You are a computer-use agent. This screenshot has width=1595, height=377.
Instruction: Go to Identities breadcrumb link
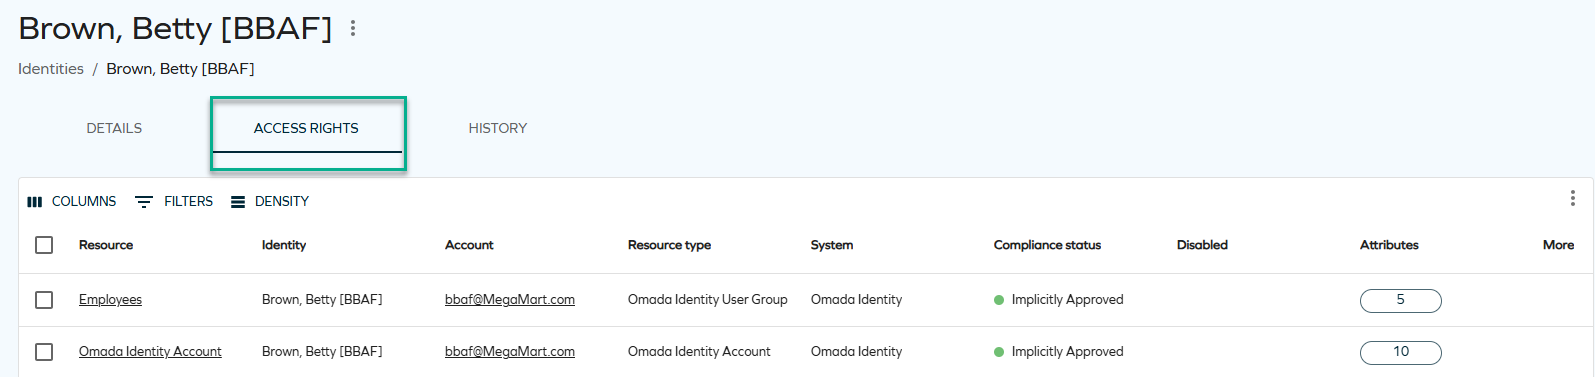click(x=51, y=69)
